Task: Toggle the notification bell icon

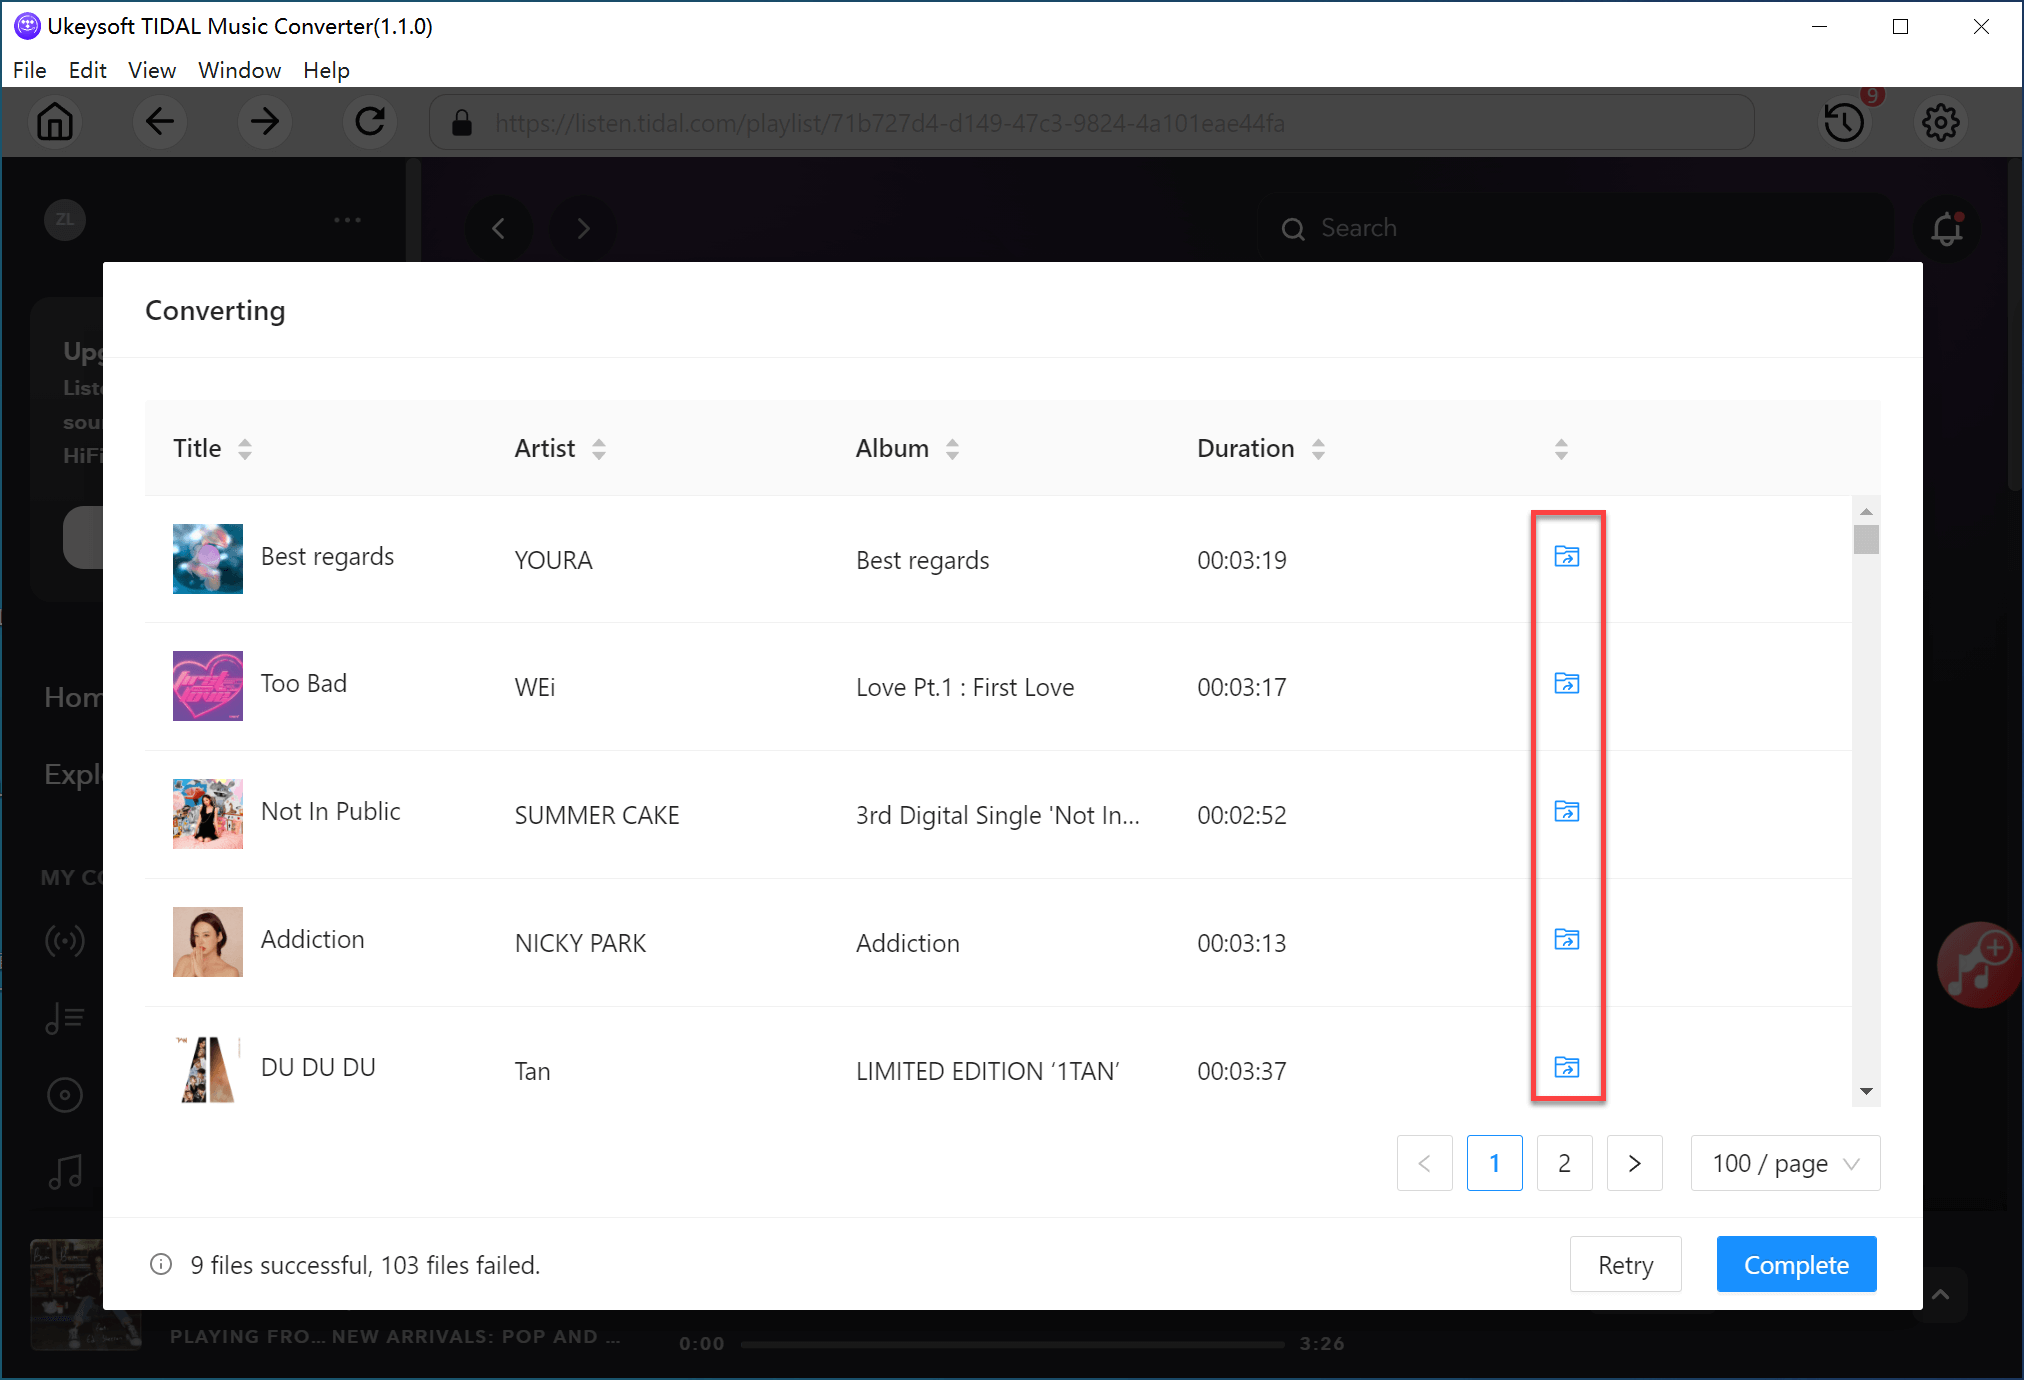Action: point(1946,228)
